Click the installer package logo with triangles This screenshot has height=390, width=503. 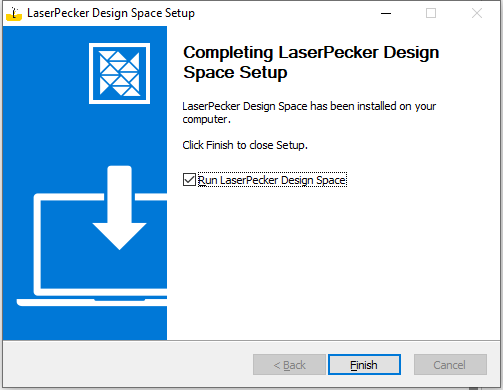119,73
